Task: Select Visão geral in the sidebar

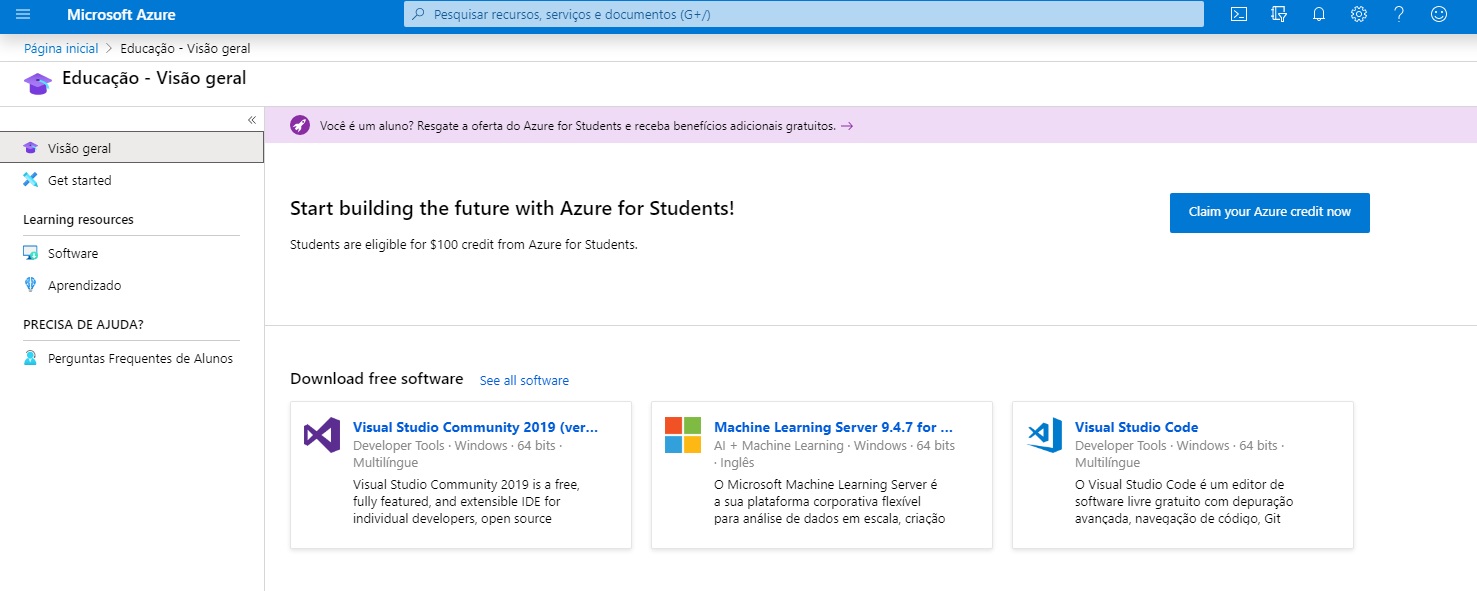Action: (132, 148)
